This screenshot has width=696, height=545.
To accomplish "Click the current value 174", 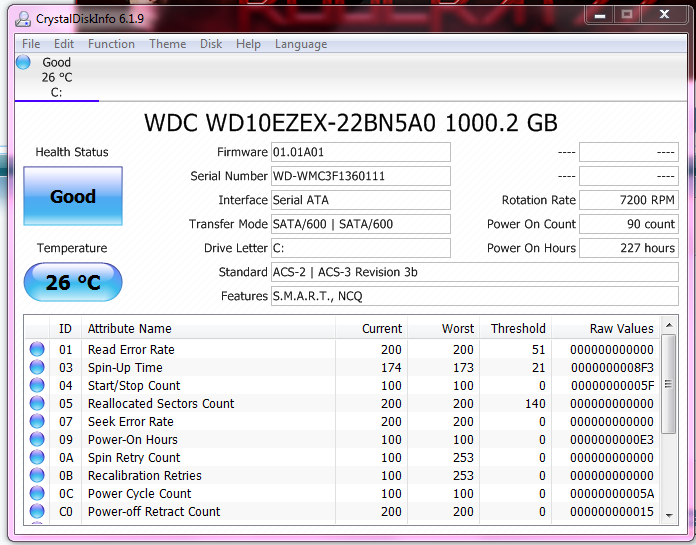I will pyautogui.click(x=391, y=367).
